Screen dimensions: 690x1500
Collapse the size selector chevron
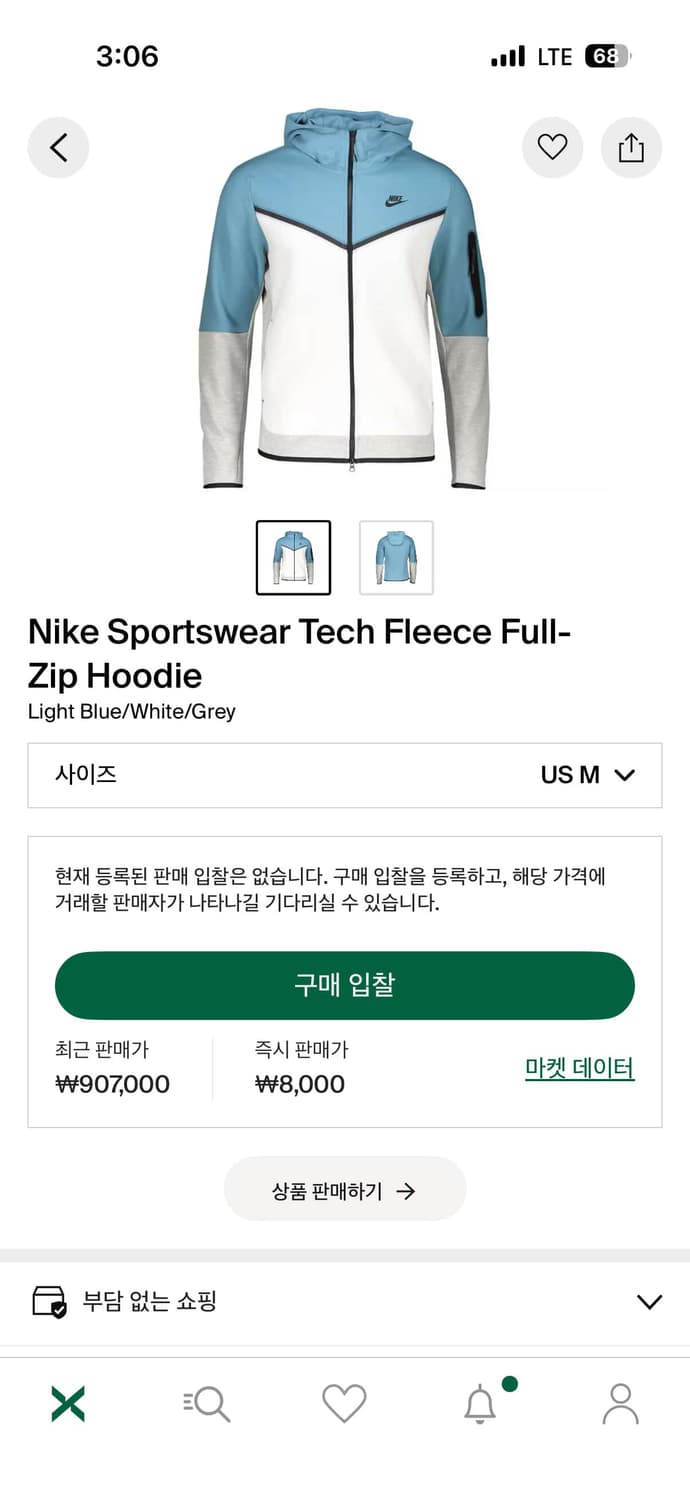[x=625, y=776]
